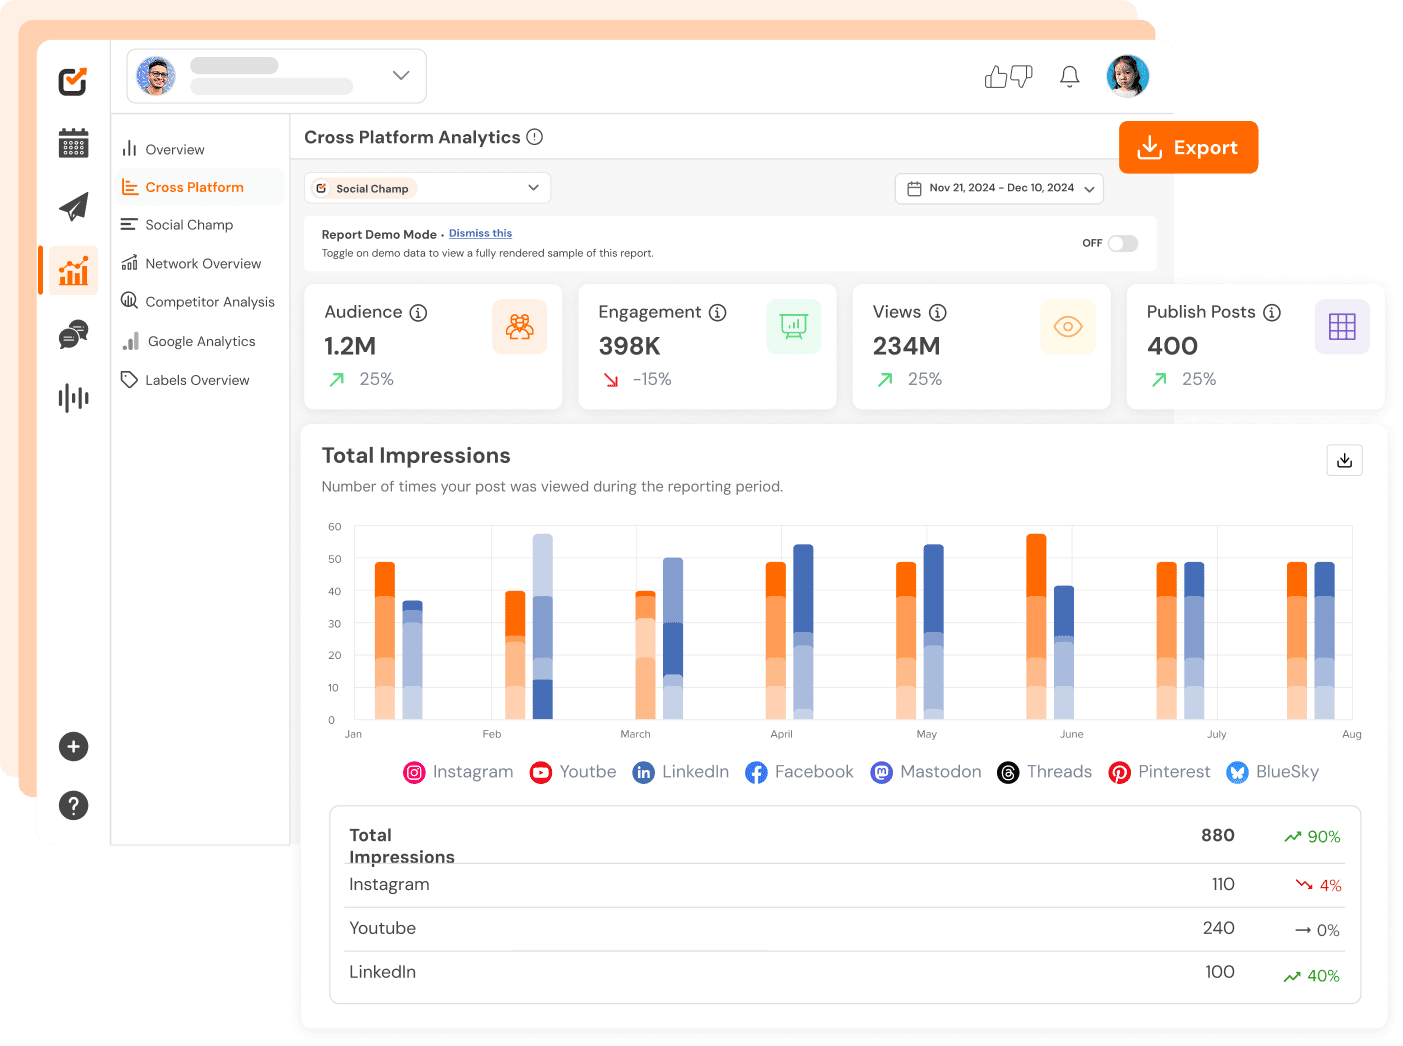Open the calendar icon in left sidebar

click(73, 143)
